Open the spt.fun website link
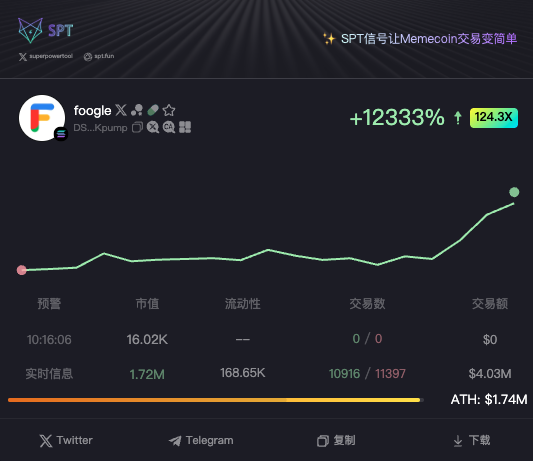The height and width of the screenshot is (461, 533). coord(99,56)
